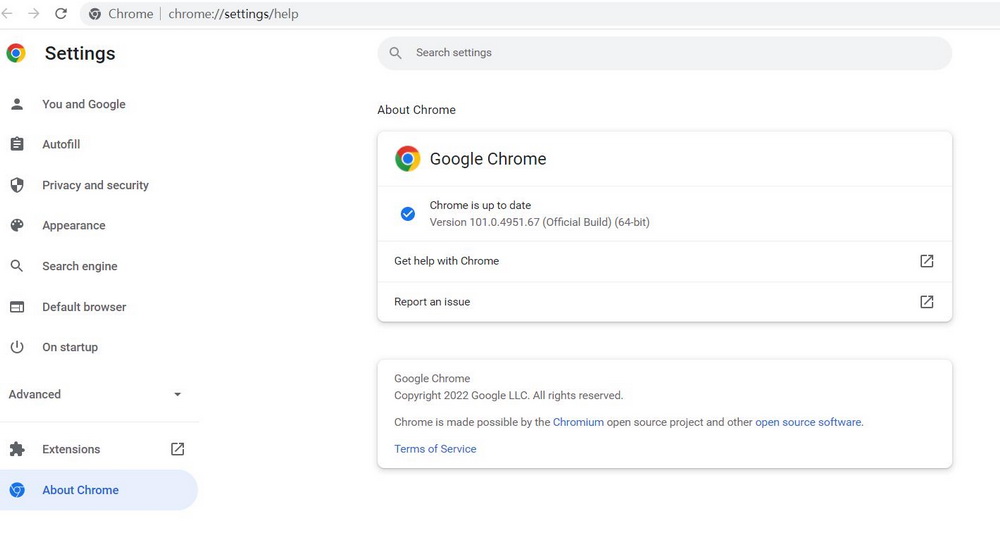Click the On startup power icon
Screen dimensions: 1000x545
(x=17, y=347)
